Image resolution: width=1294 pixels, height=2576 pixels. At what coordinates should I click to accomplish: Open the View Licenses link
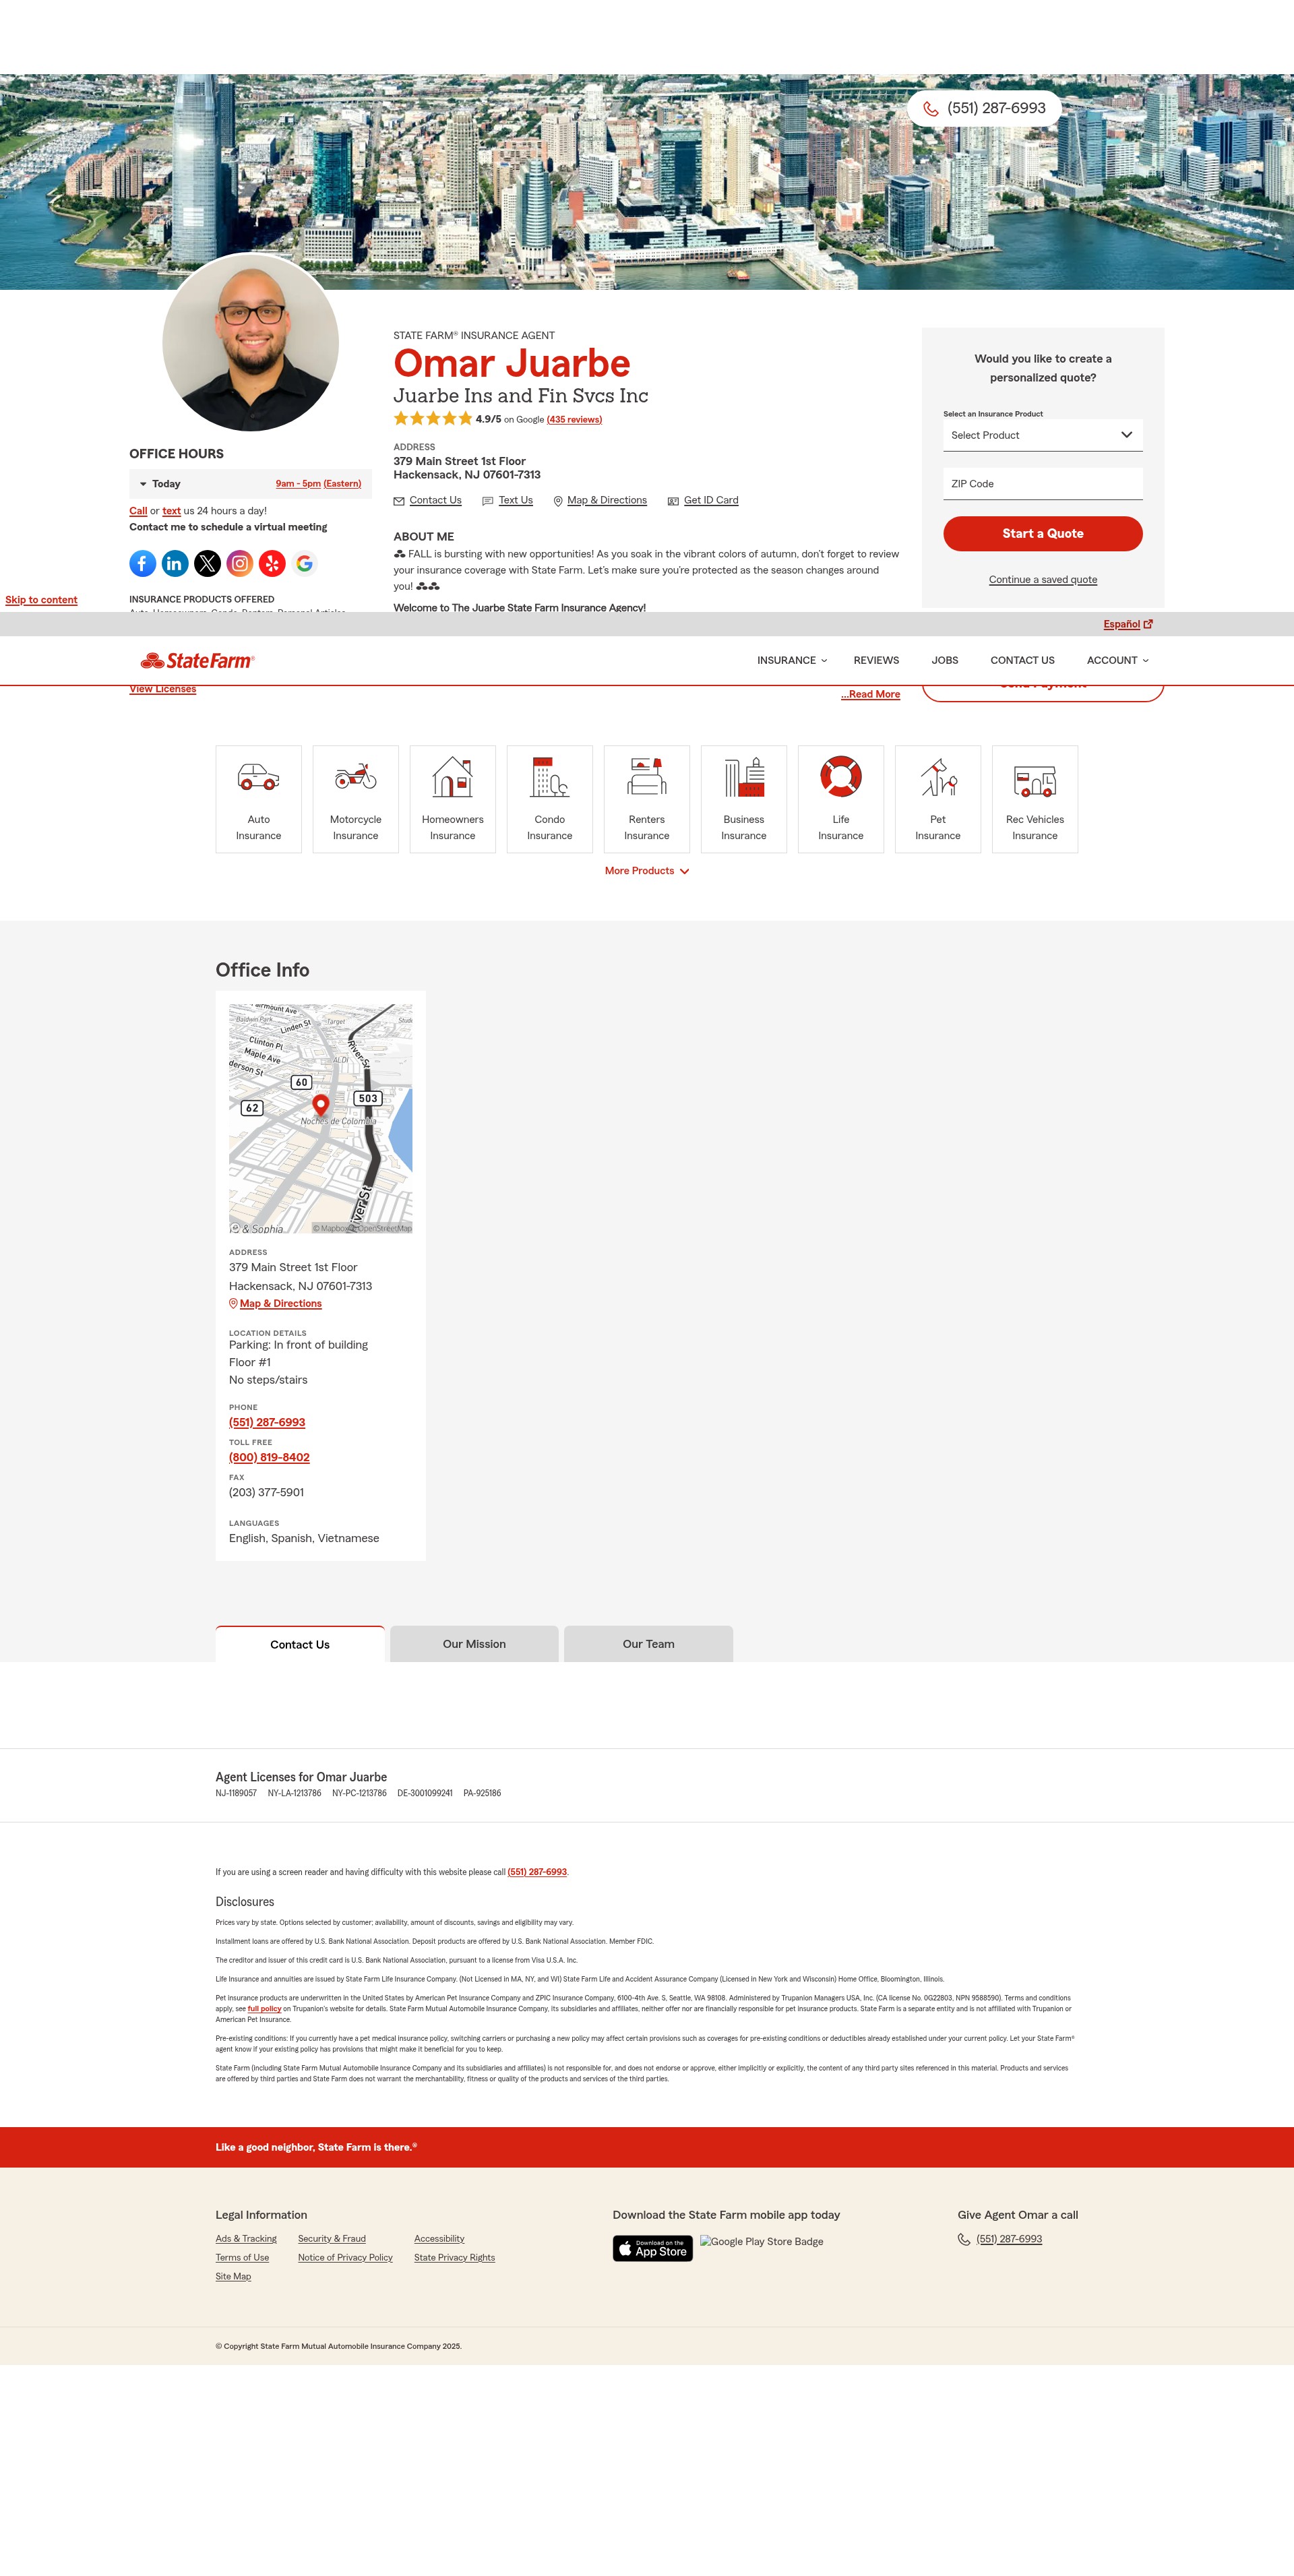(x=162, y=690)
